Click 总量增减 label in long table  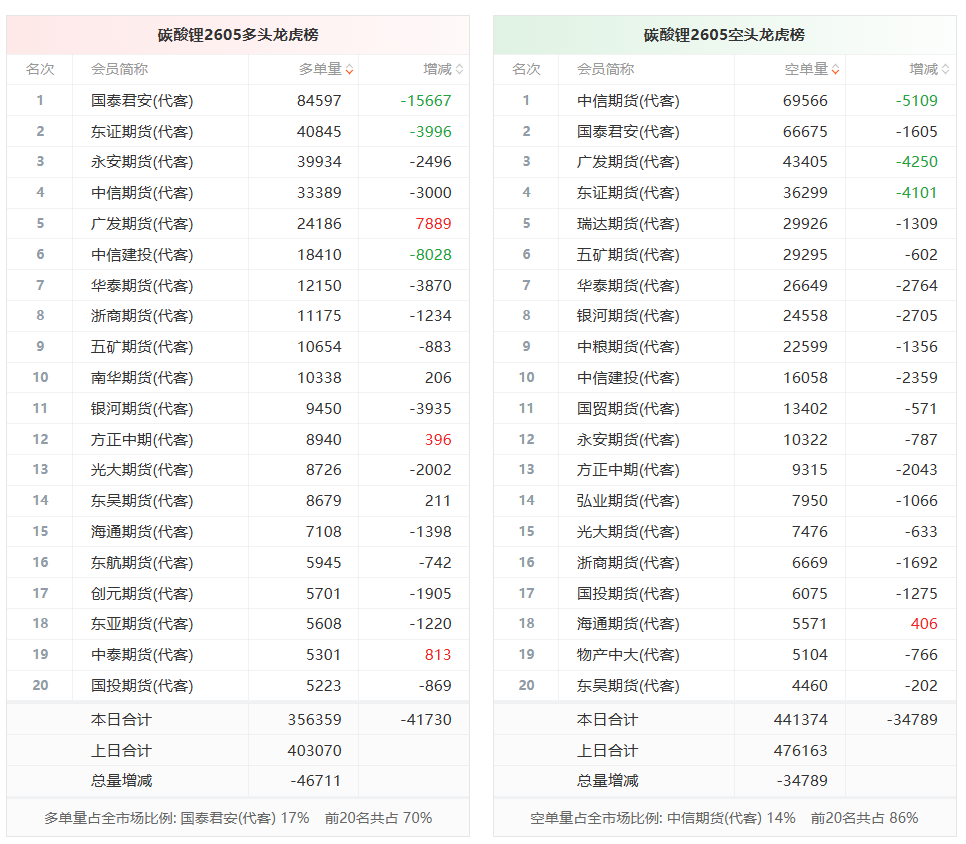pyautogui.click(x=121, y=781)
